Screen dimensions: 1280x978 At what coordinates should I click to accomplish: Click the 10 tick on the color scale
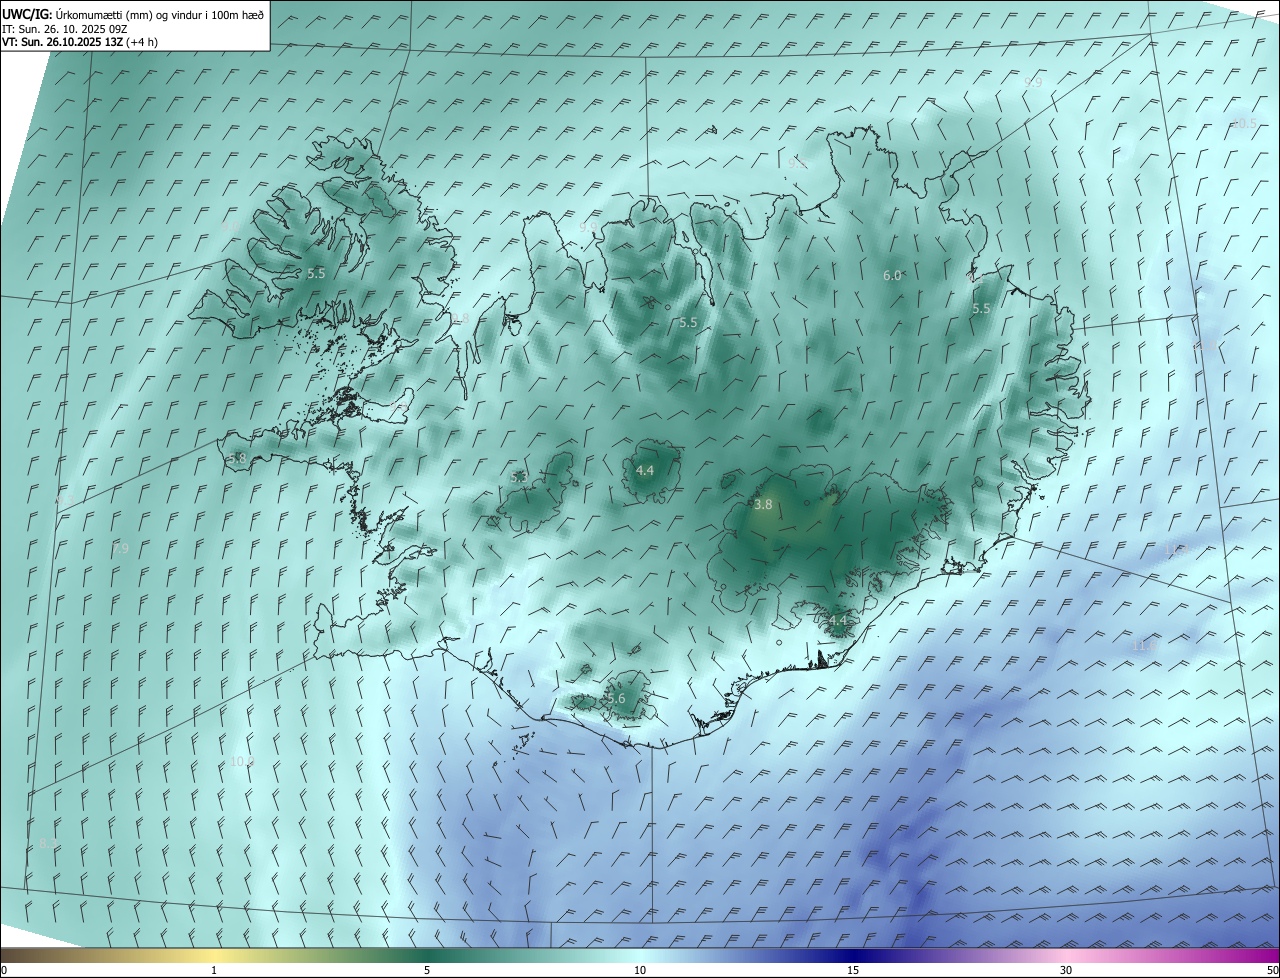click(x=640, y=970)
